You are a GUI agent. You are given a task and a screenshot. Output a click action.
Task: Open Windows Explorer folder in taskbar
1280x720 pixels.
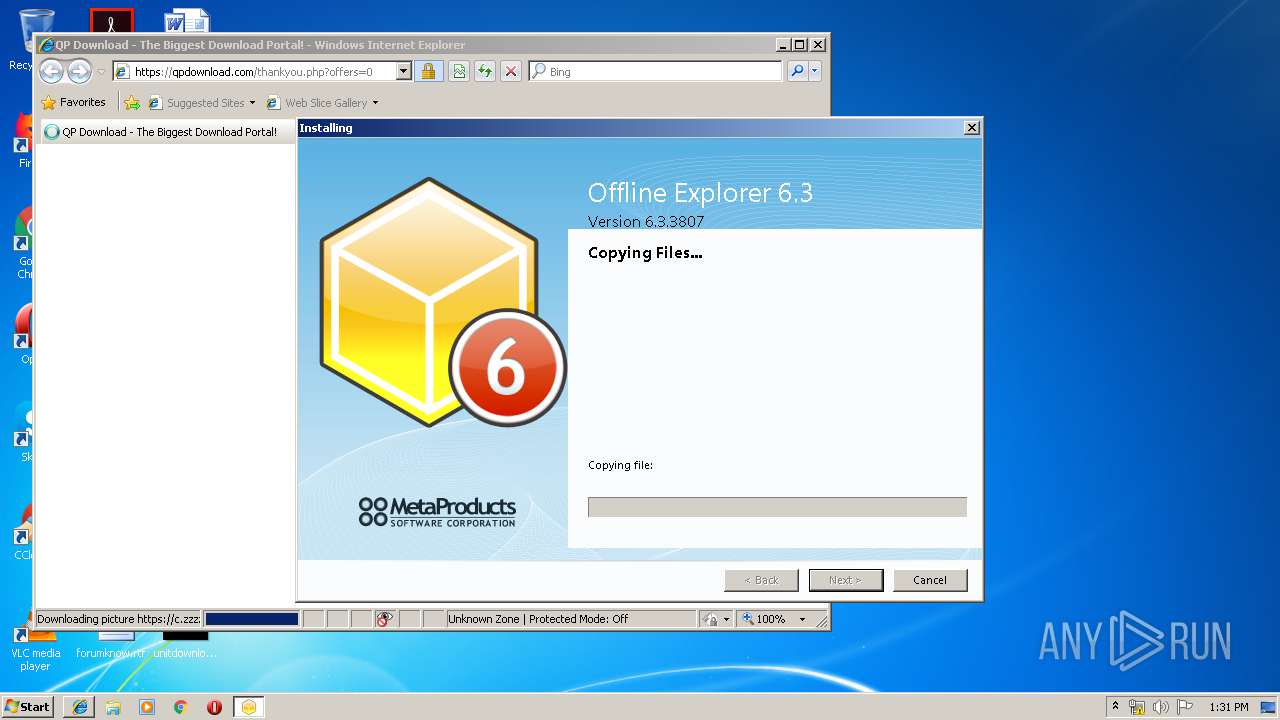113,707
